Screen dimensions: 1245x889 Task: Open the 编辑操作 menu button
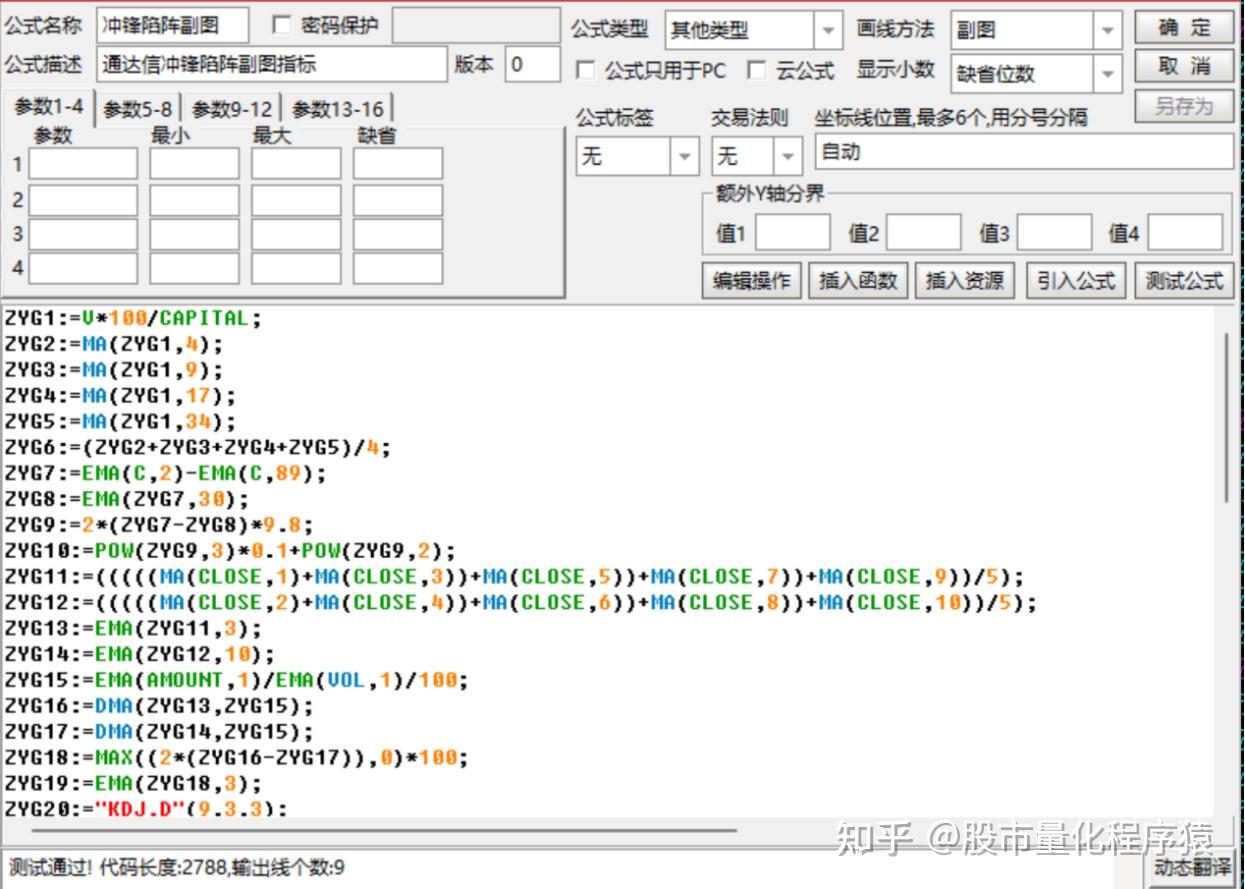(x=752, y=281)
